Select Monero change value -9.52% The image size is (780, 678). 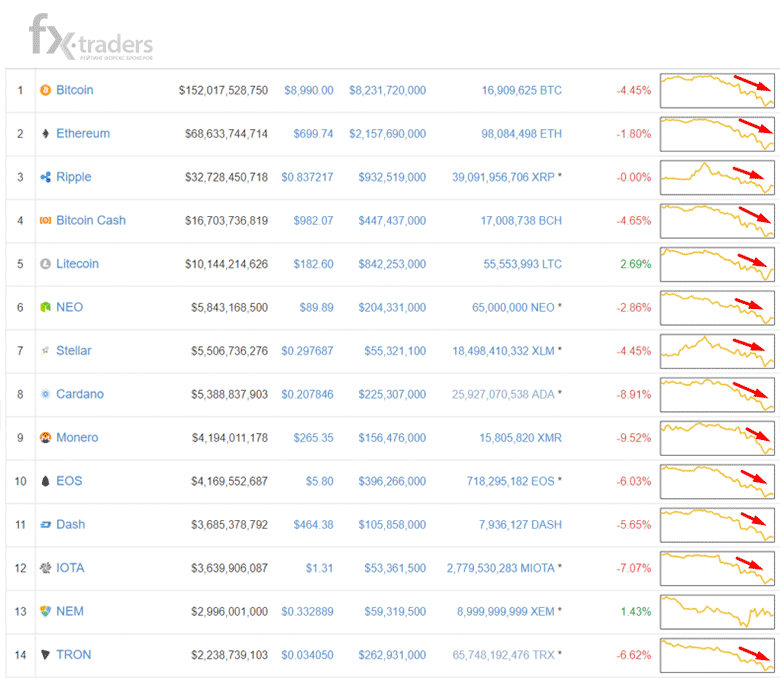coord(634,437)
